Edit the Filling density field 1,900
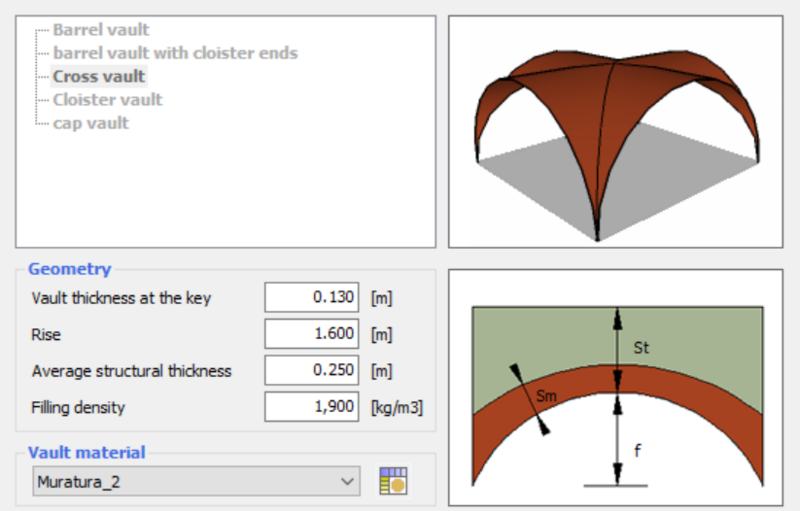 [x=312, y=407]
